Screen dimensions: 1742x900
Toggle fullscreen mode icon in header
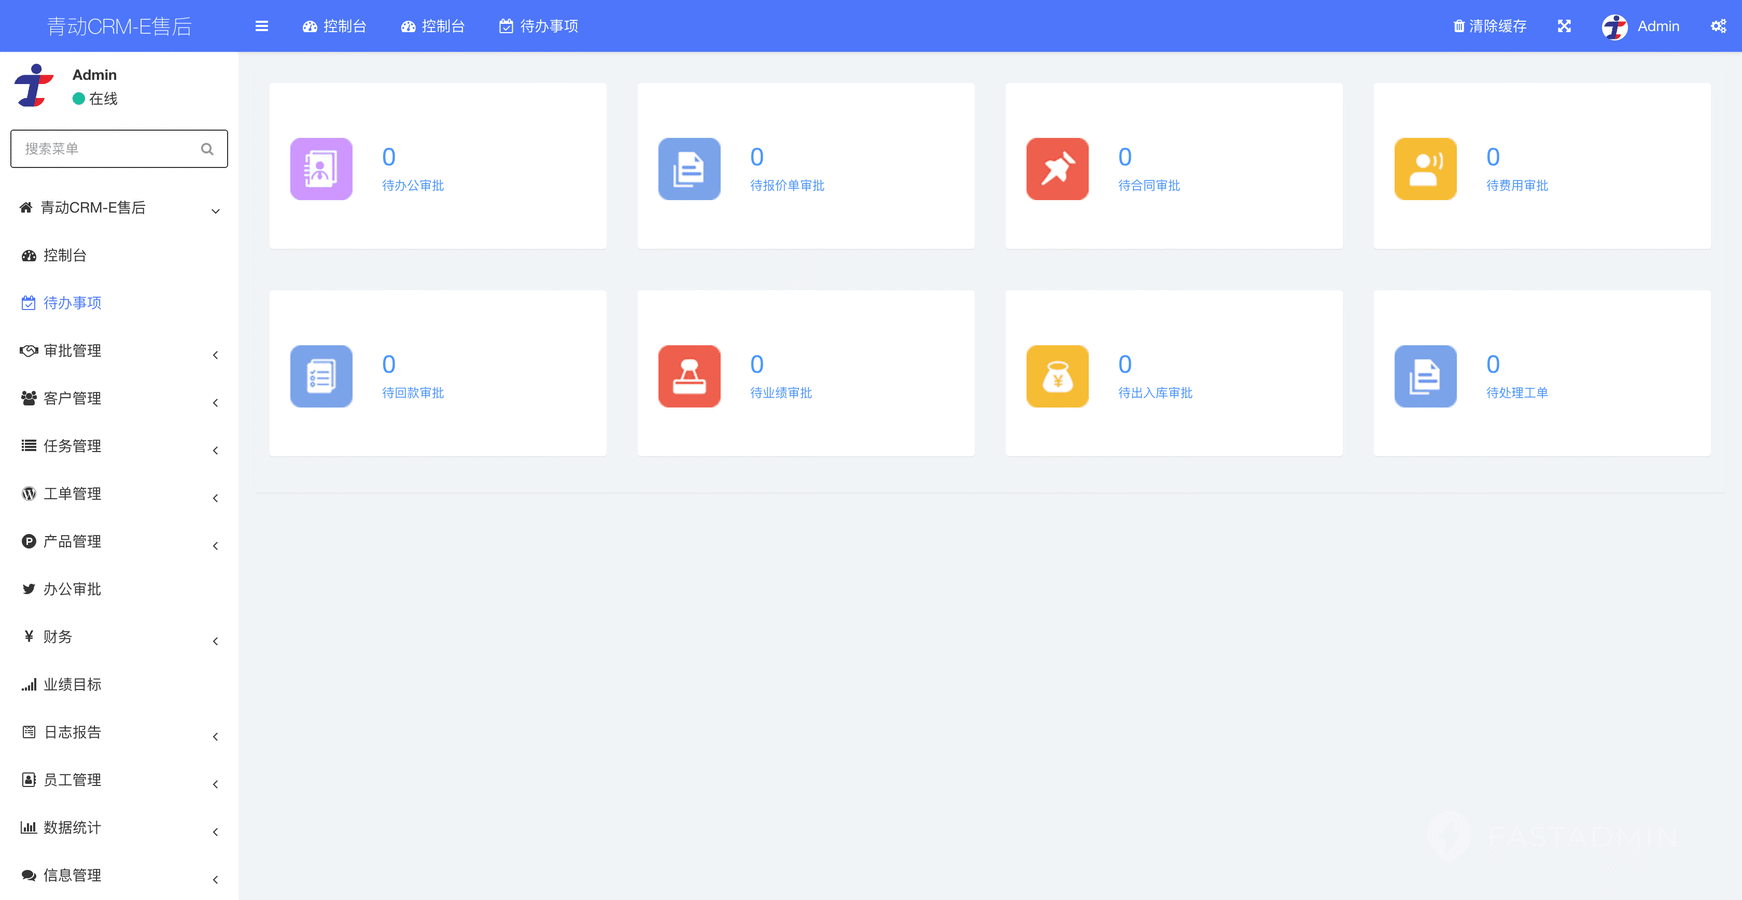tap(1564, 26)
